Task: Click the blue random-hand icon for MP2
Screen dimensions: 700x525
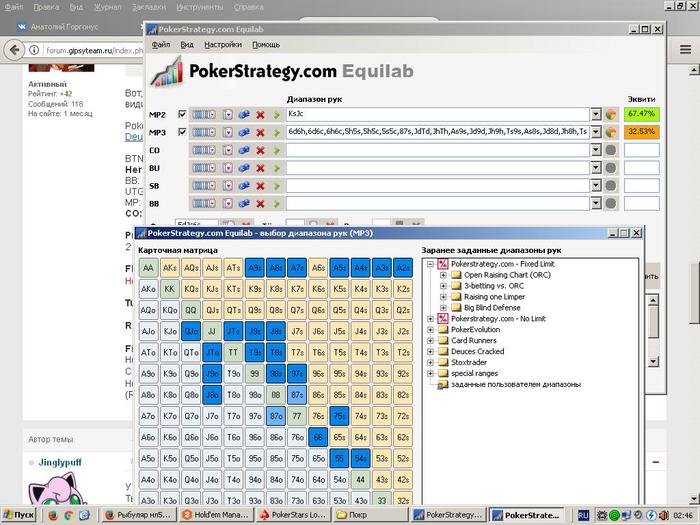Action: pyautogui.click(x=244, y=115)
